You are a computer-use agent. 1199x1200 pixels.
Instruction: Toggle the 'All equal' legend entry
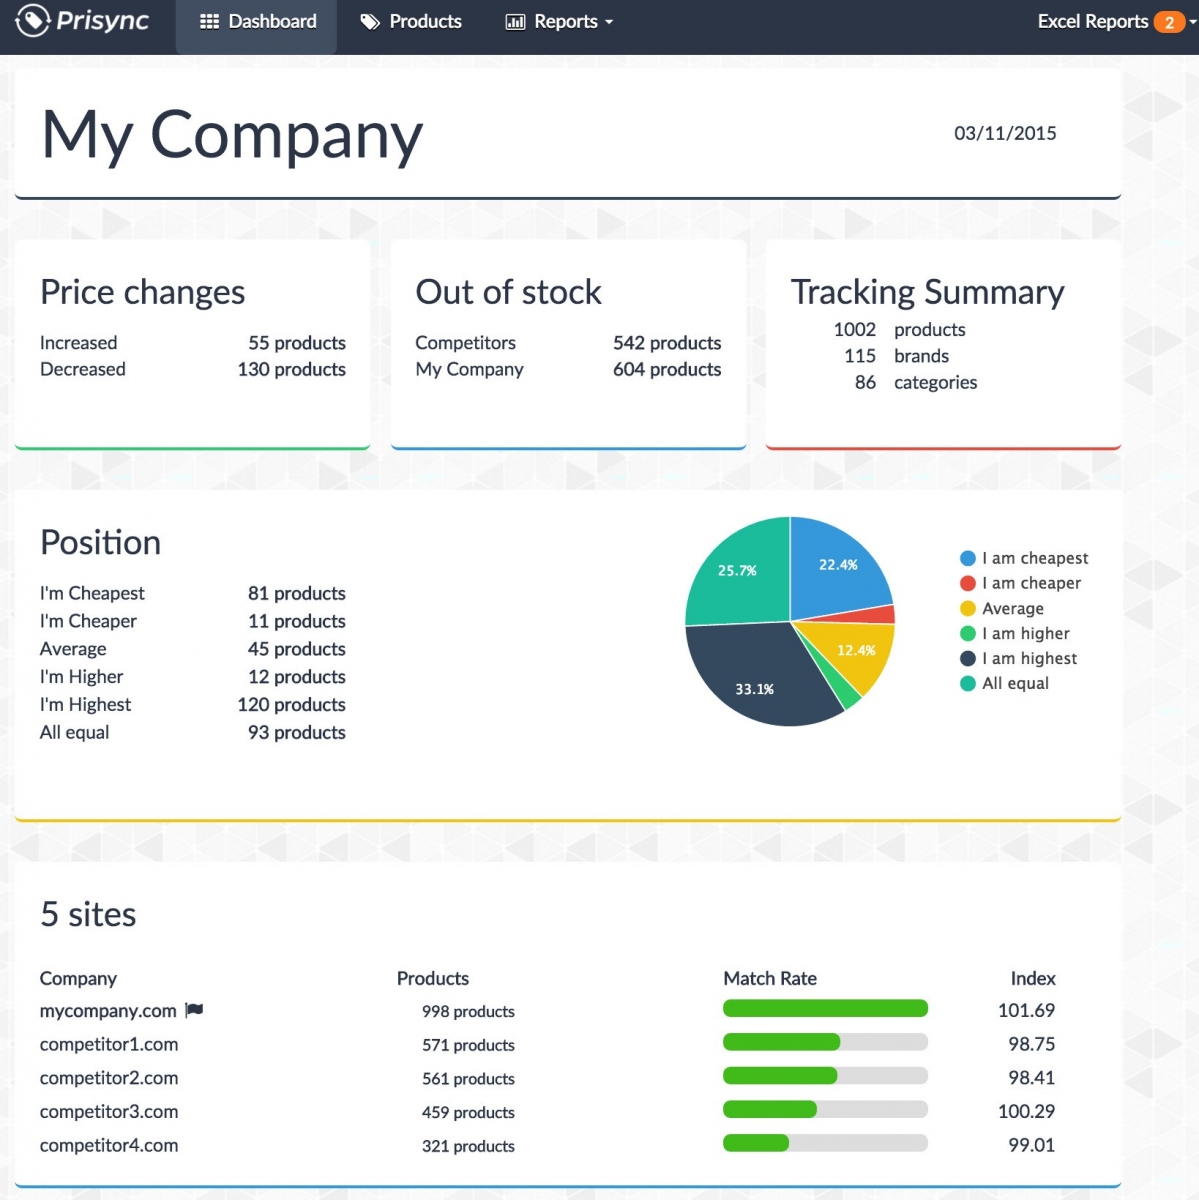pyautogui.click(x=1009, y=683)
